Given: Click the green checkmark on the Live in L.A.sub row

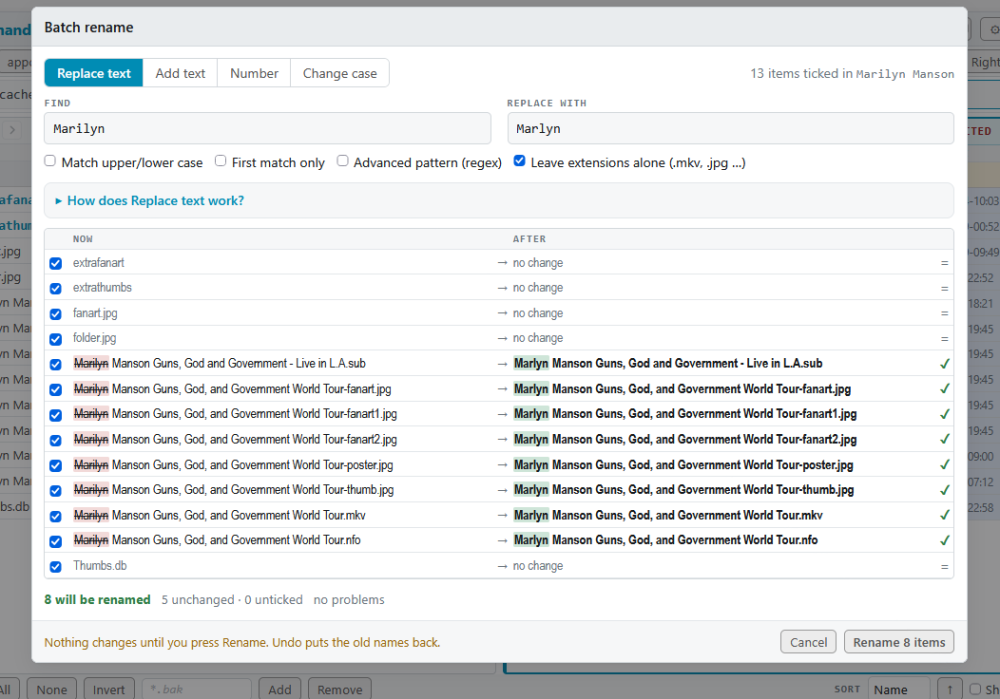Looking at the screenshot, I should (x=945, y=364).
